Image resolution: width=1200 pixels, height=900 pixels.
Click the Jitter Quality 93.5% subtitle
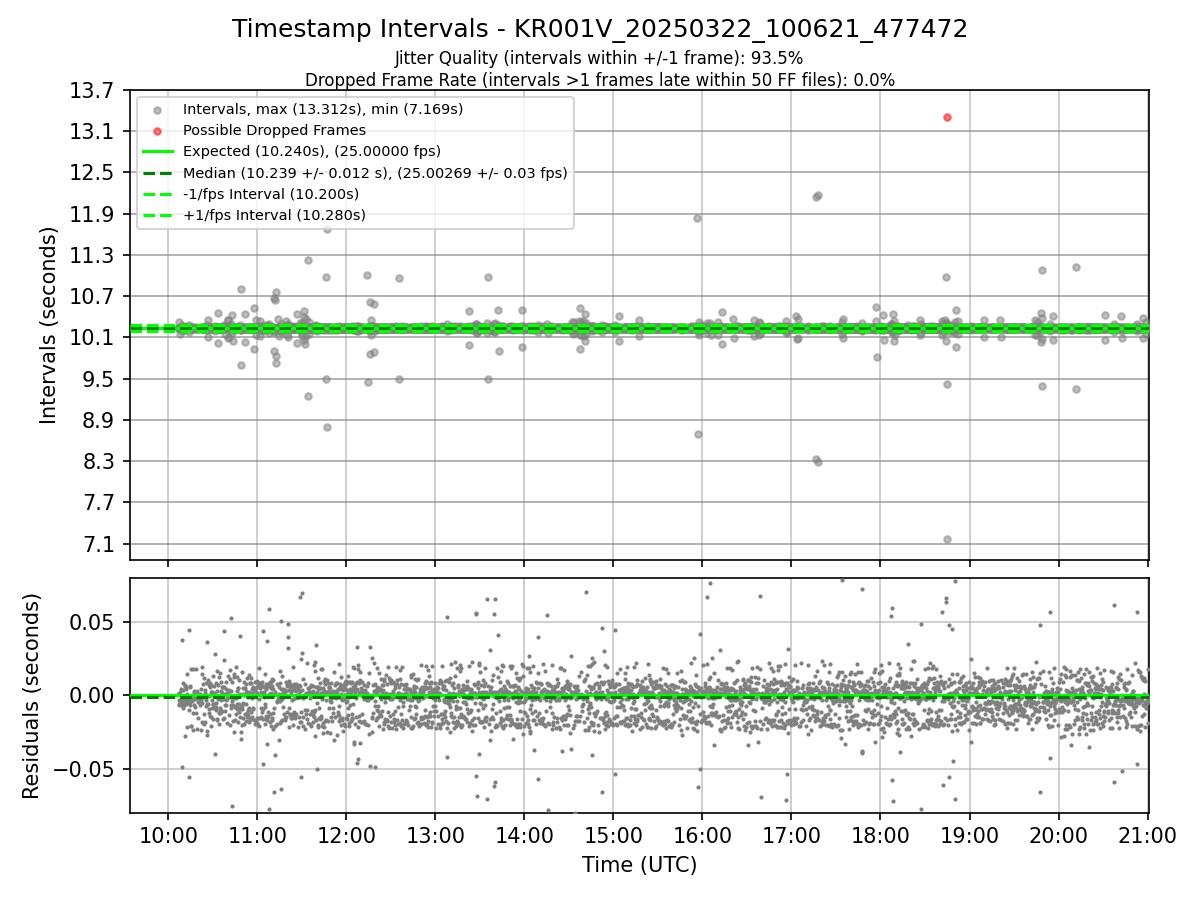tap(599, 58)
